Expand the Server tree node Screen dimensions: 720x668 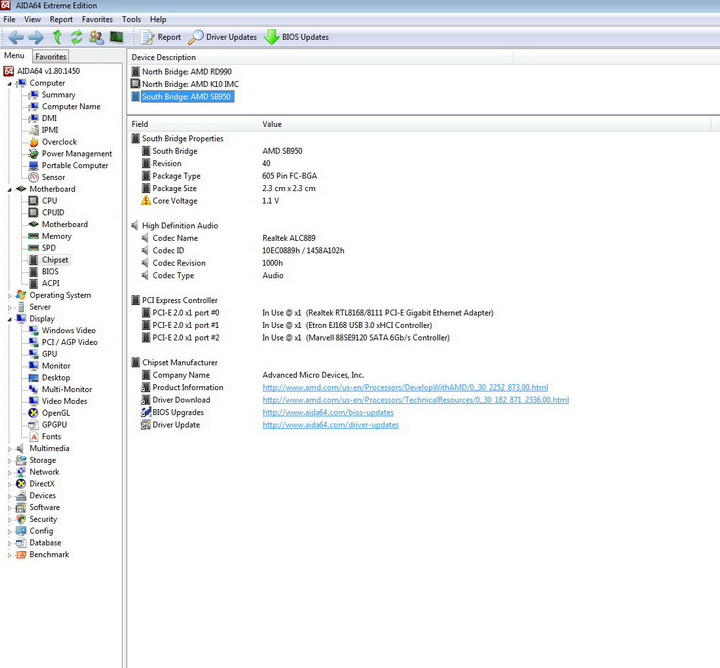pyautogui.click(x=9, y=307)
